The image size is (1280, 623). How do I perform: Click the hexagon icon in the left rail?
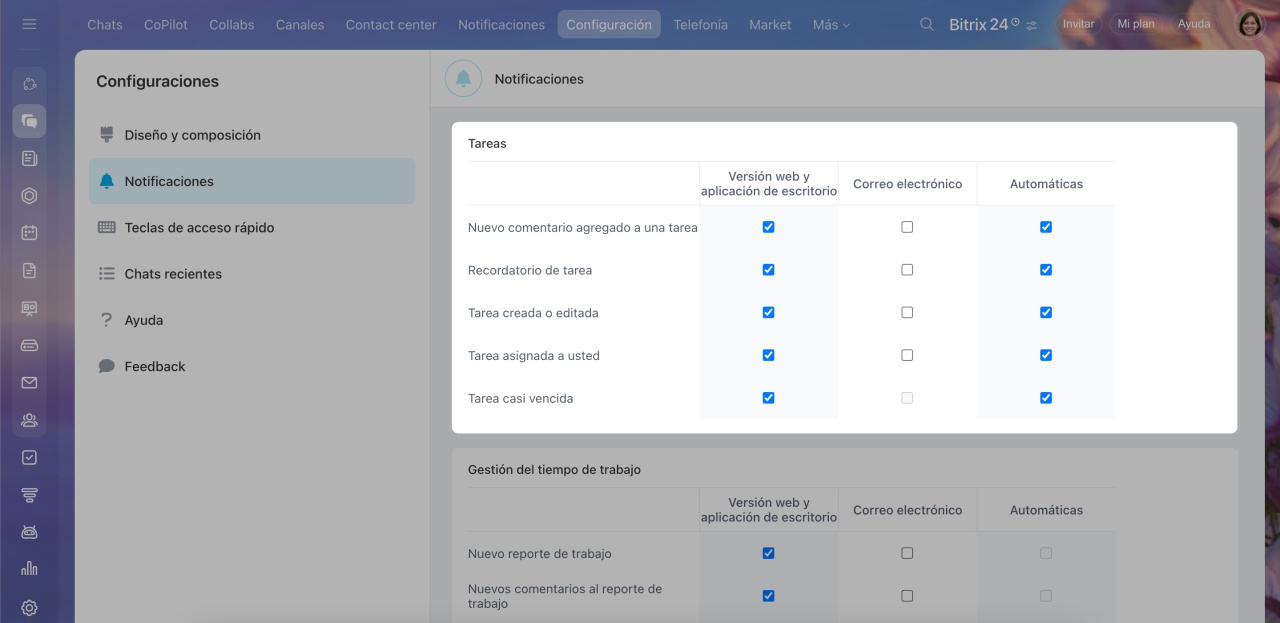click(x=29, y=196)
